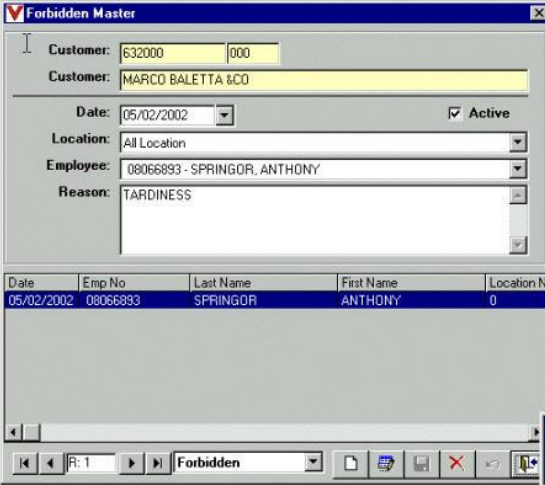Open the Date dropdown calendar arrow

(x=225, y=115)
